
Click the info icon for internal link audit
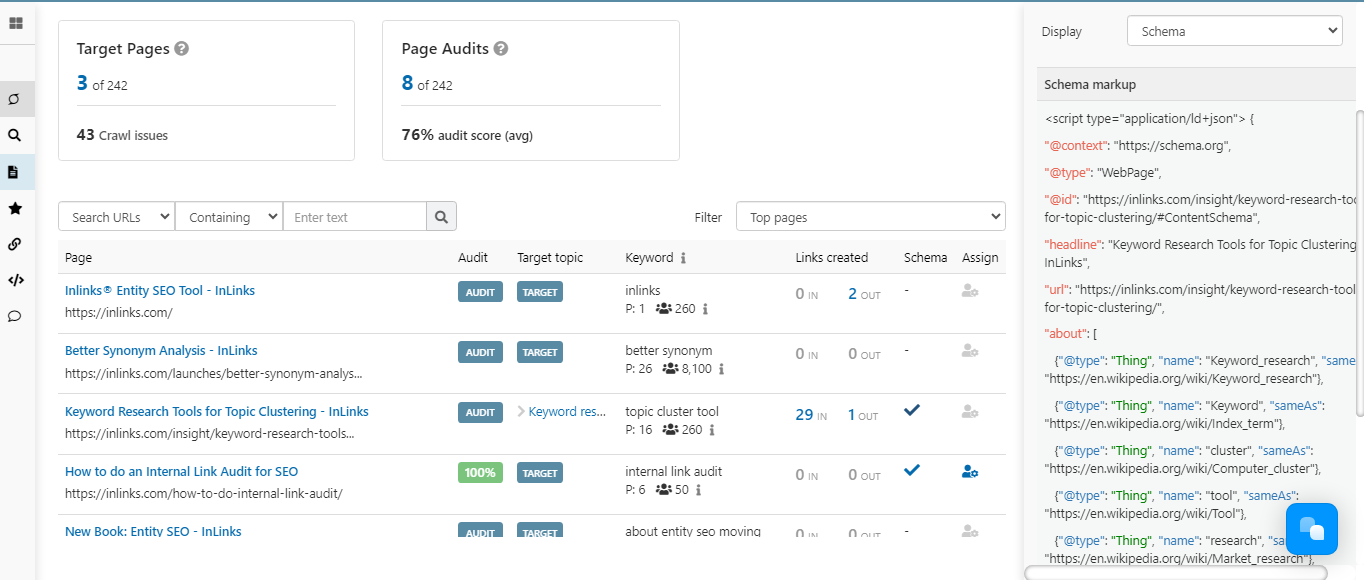[698, 490]
